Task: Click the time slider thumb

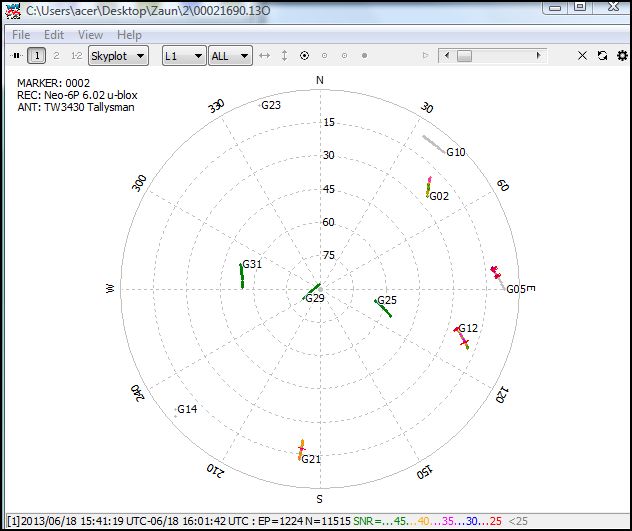Action: [464, 56]
